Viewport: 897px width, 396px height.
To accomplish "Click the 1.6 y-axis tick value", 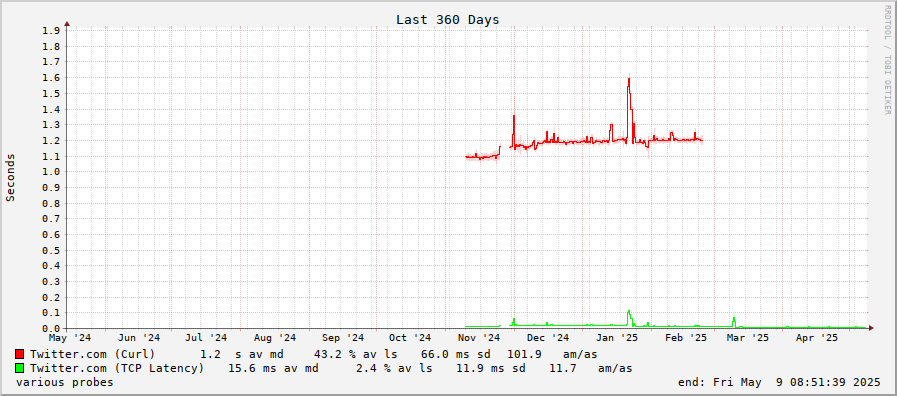I will click(51, 77).
